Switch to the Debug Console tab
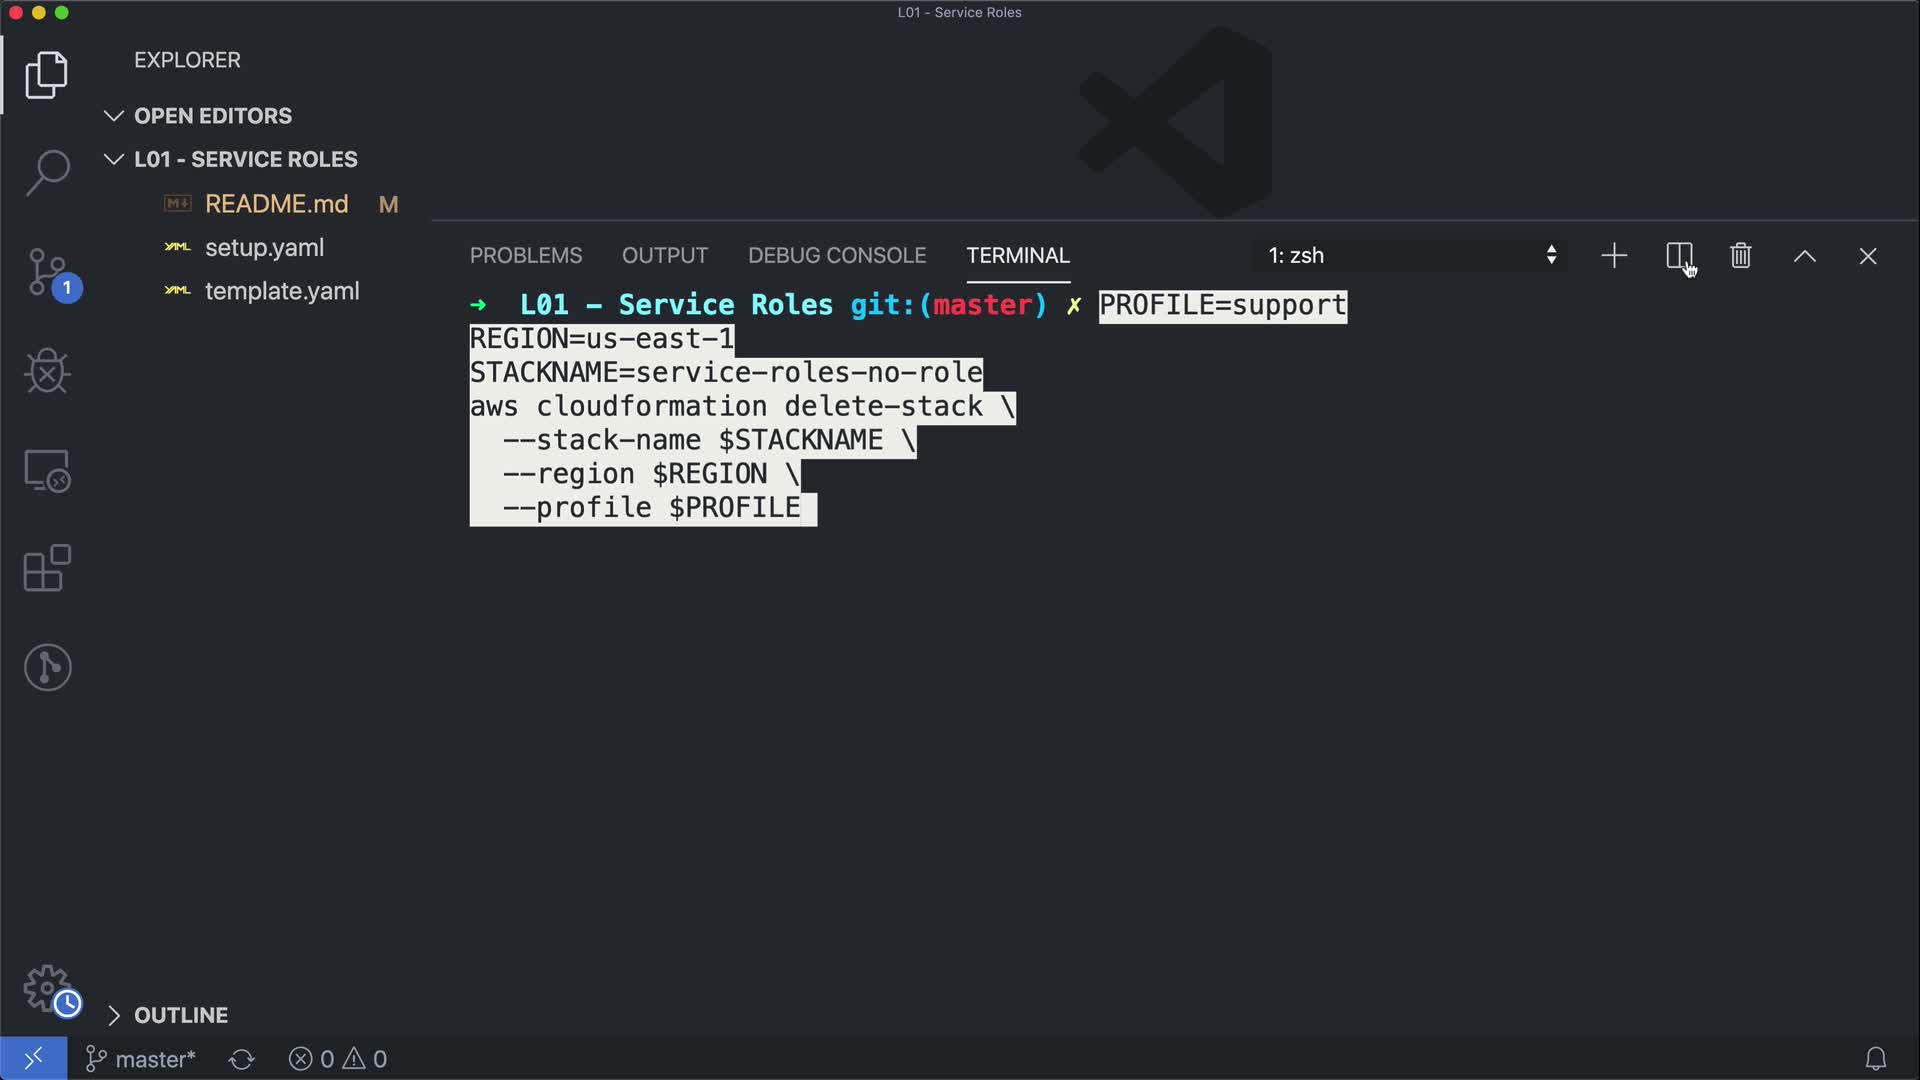This screenshot has width=1920, height=1080. [x=837, y=256]
